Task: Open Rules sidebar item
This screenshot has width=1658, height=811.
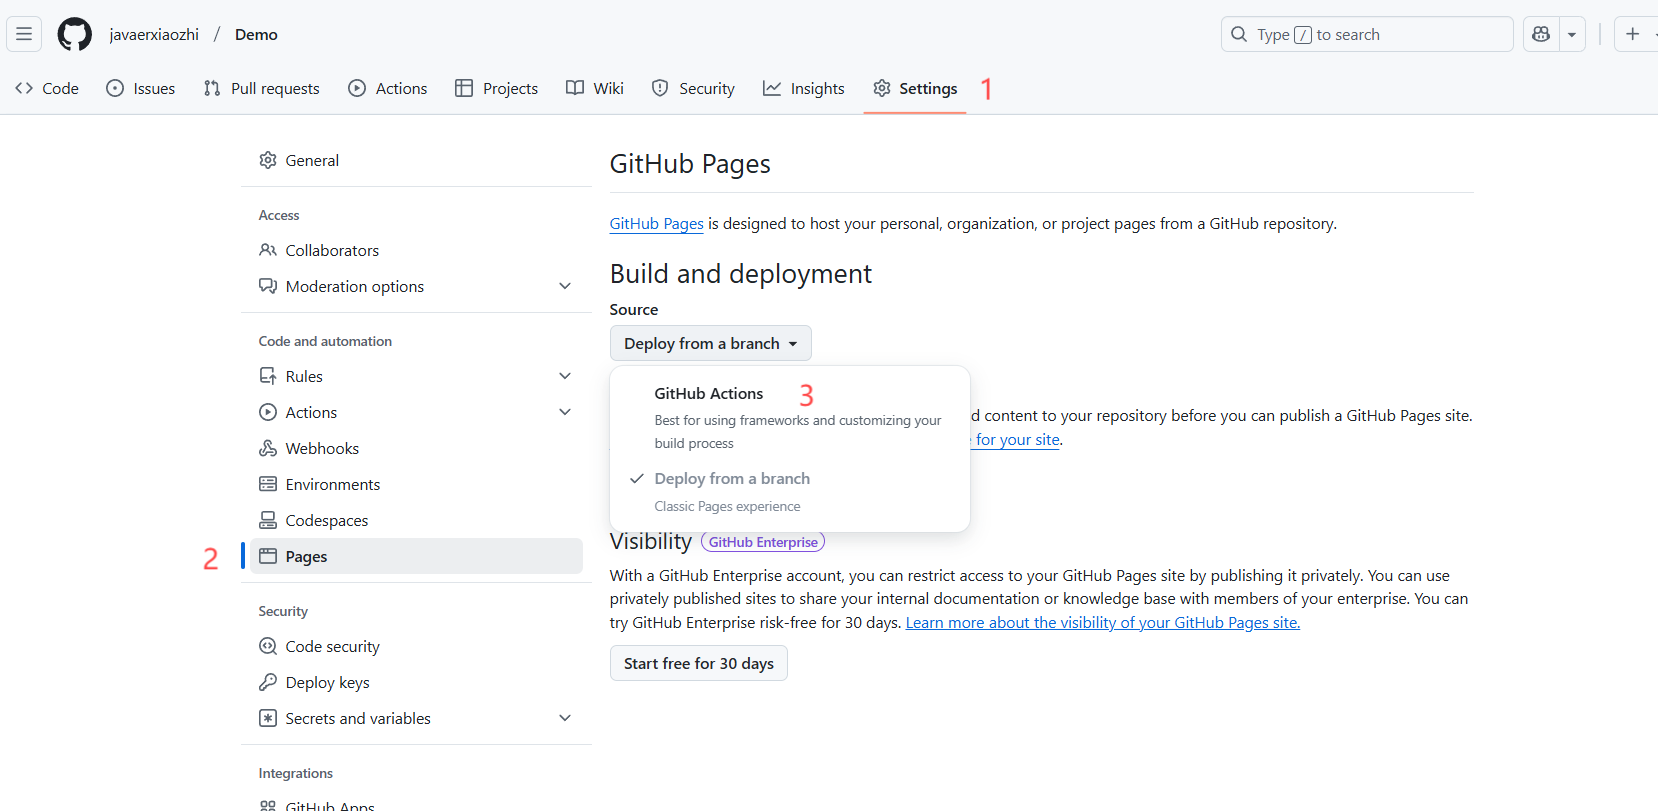Action: [416, 376]
